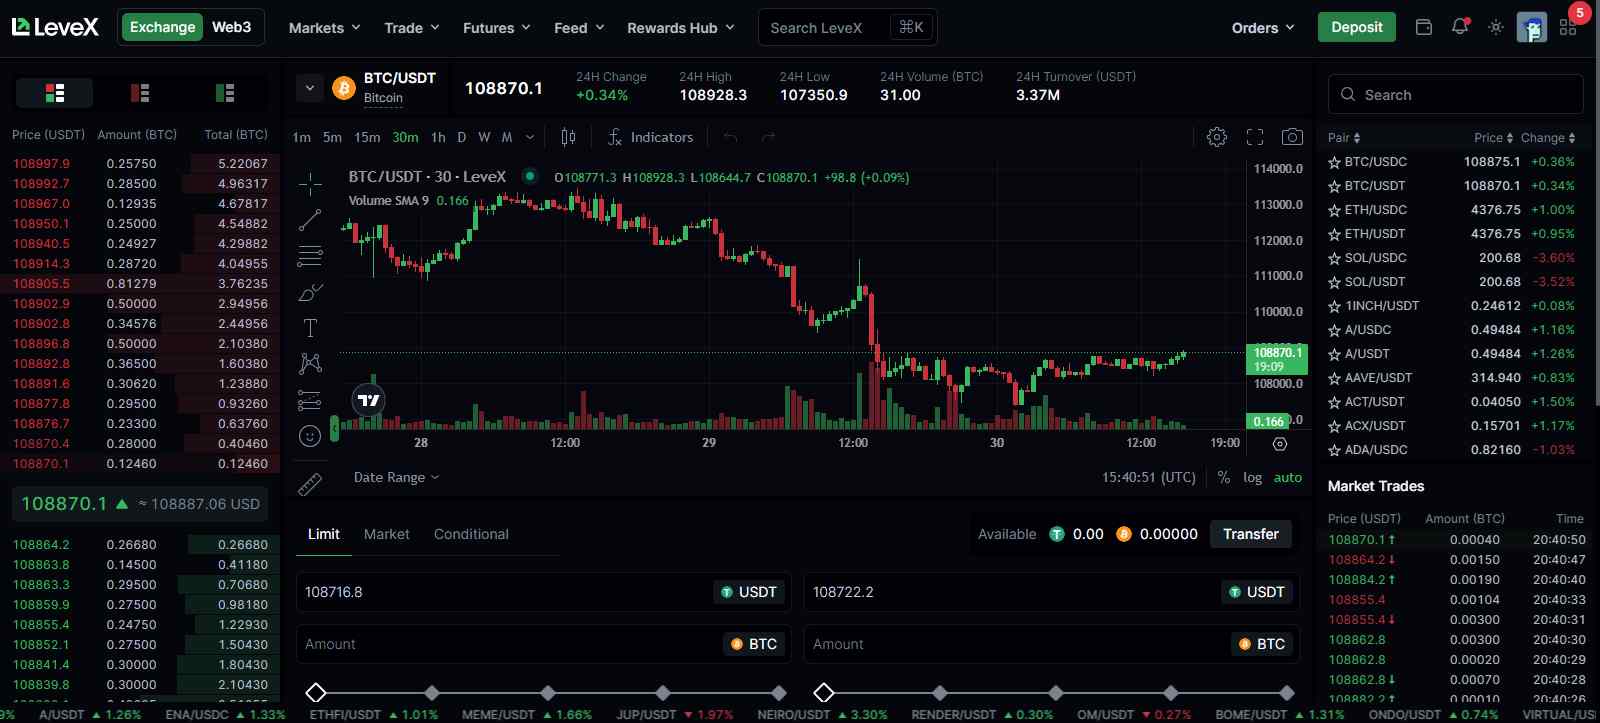Toggle light/dark theme
Viewport: 1600px width, 723px height.
(x=1496, y=27)
